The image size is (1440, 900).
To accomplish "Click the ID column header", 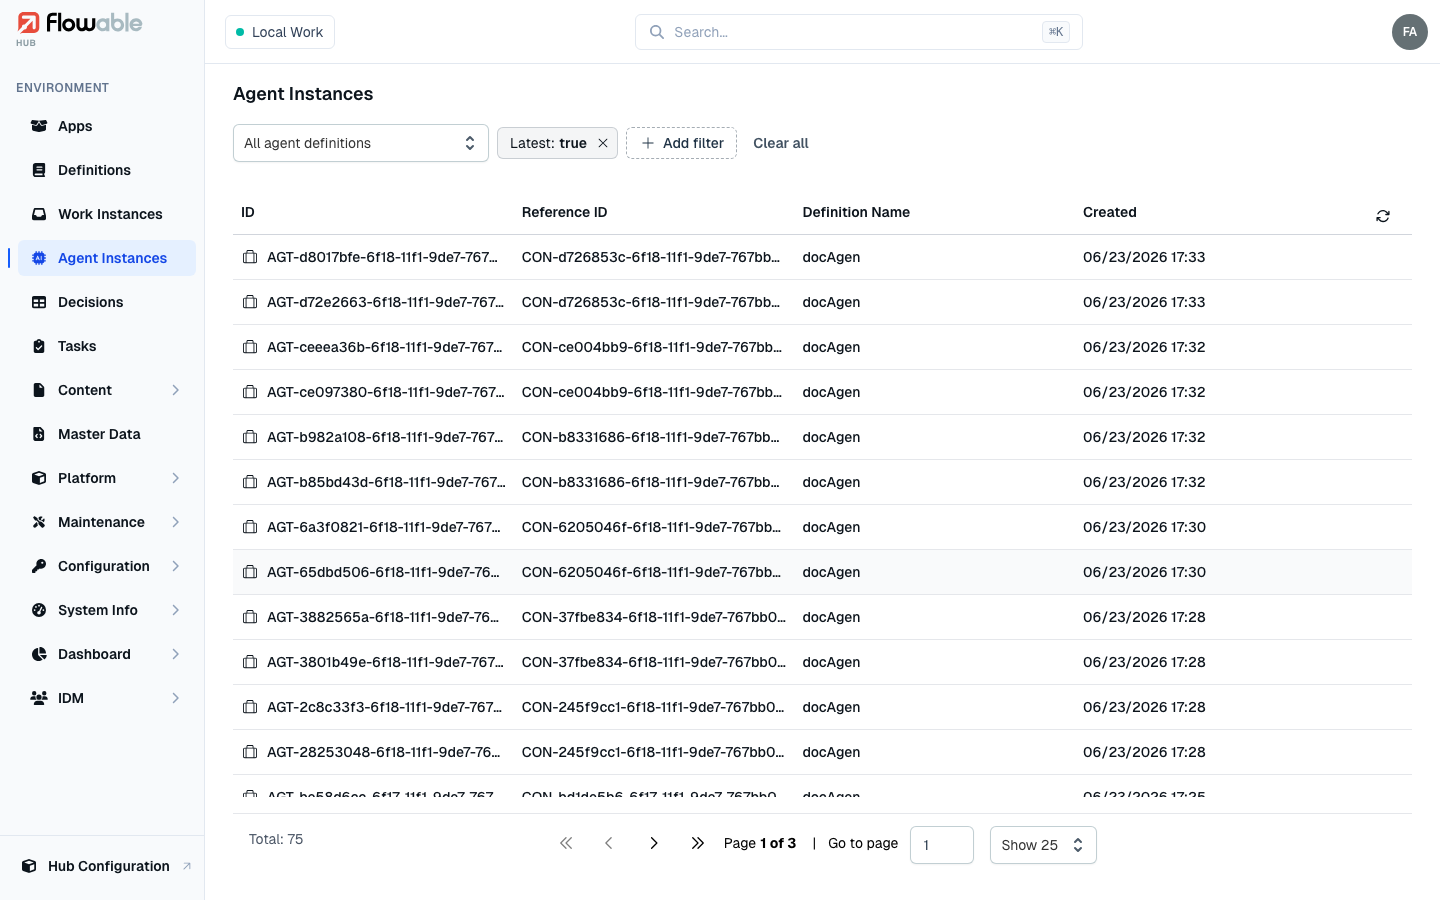I will click(x=248, y=212).
